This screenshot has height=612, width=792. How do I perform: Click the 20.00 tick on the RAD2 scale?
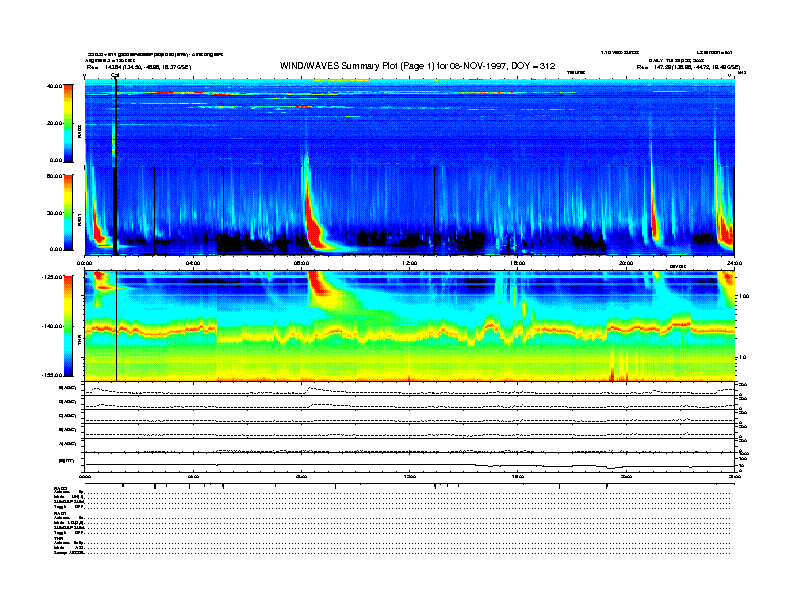(55, 123)
